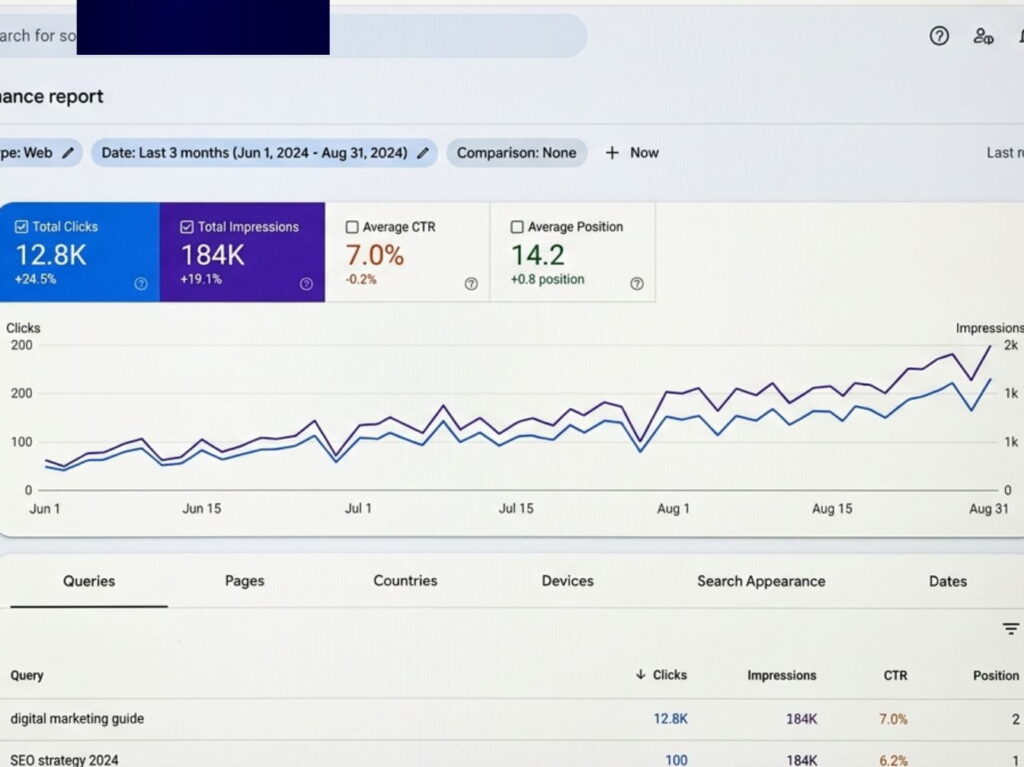Viewport: 1024px width, 767px height.
Task: Click the help icon on Average Position card
Action: pyautogui.click(x=637, y=284)
